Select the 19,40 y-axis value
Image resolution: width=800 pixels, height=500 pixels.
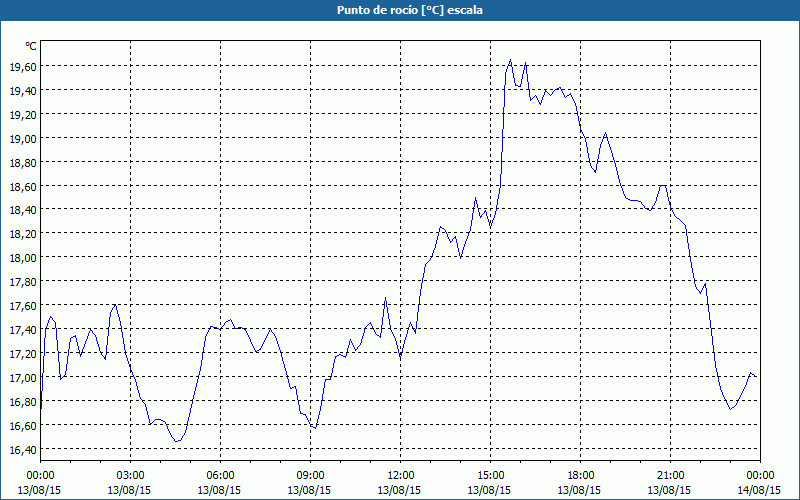[x=23, y=90]
